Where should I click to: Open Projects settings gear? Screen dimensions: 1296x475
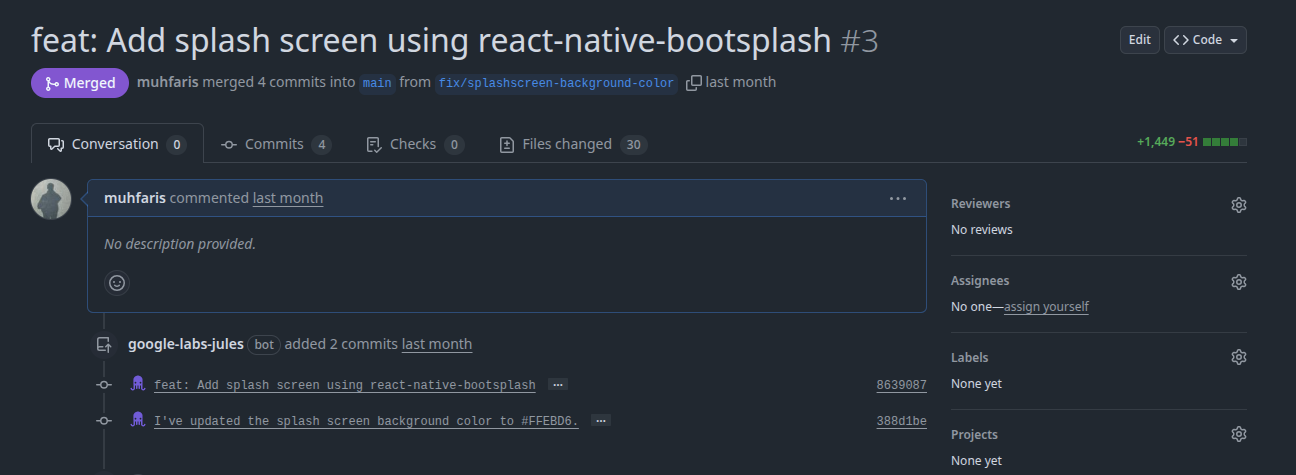click(x=1239, y=434)
